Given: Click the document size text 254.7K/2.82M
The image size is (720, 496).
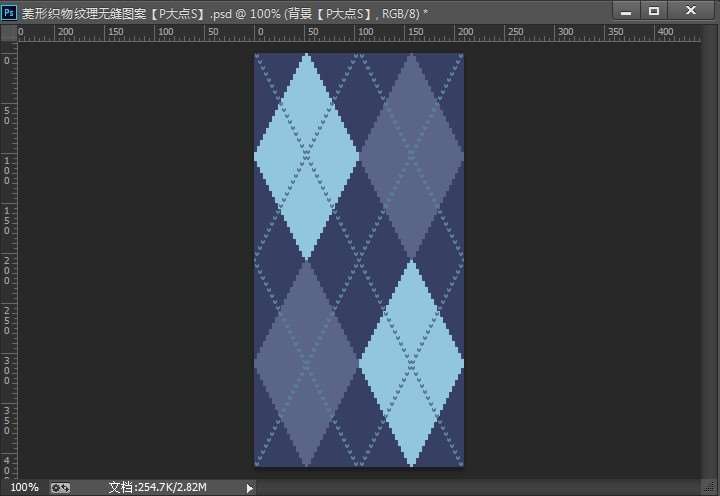Looking at the screenshot, I should click(158, 487).
